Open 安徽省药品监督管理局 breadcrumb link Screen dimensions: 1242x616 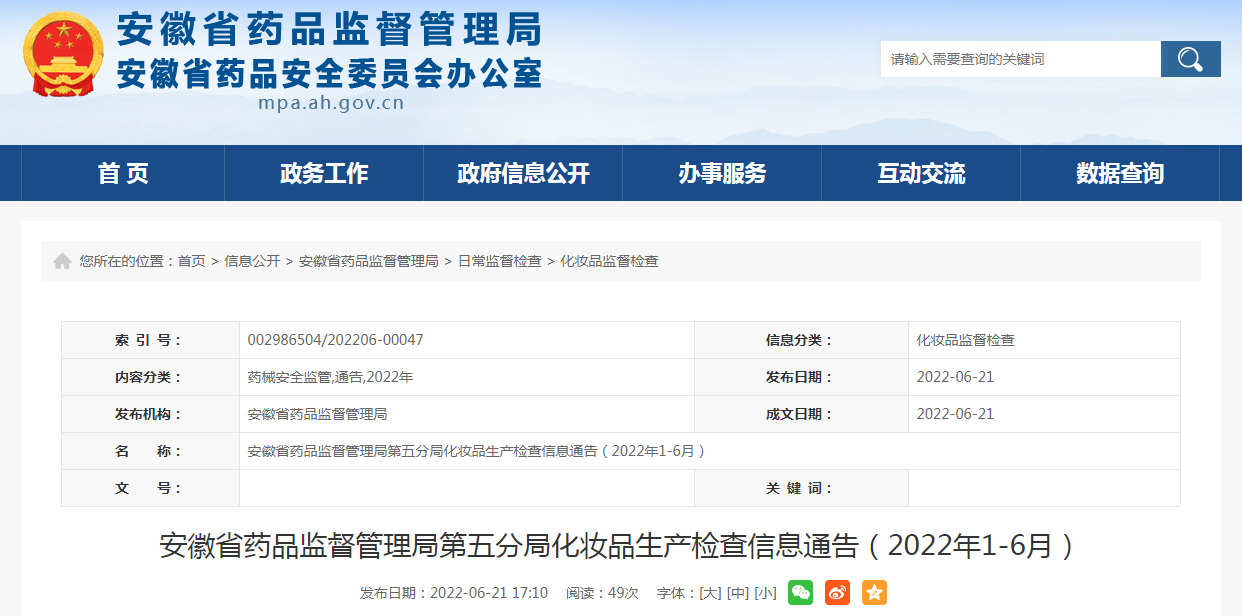[x=369, y=261]
